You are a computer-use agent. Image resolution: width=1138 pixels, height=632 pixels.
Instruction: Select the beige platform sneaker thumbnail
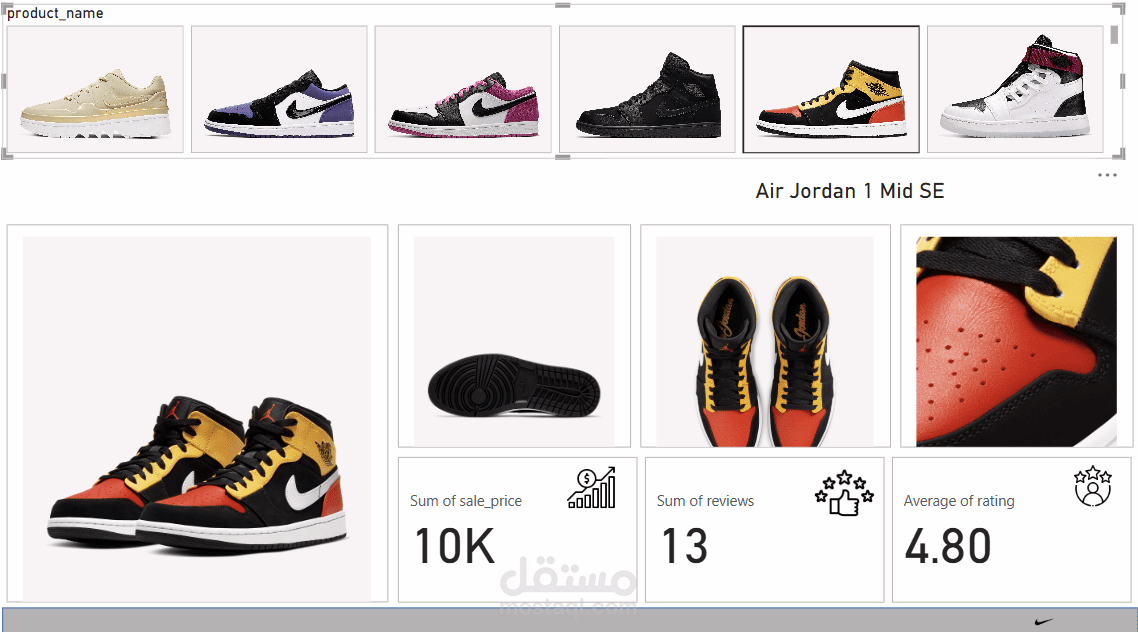click(x=95, y=89)
